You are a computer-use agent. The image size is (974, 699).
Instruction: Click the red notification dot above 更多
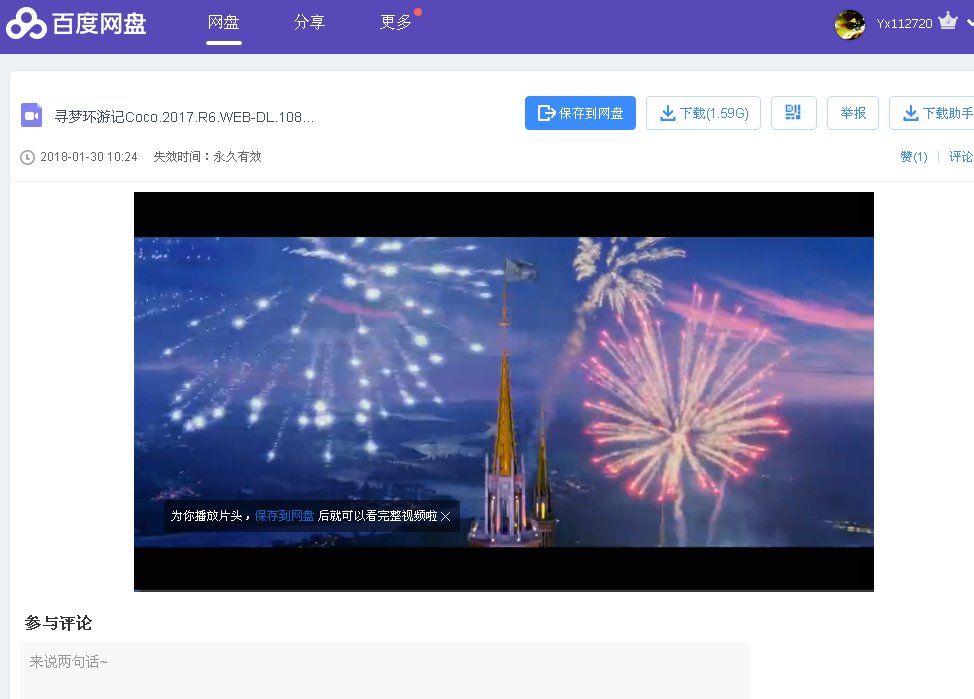[x=418, y=10]
